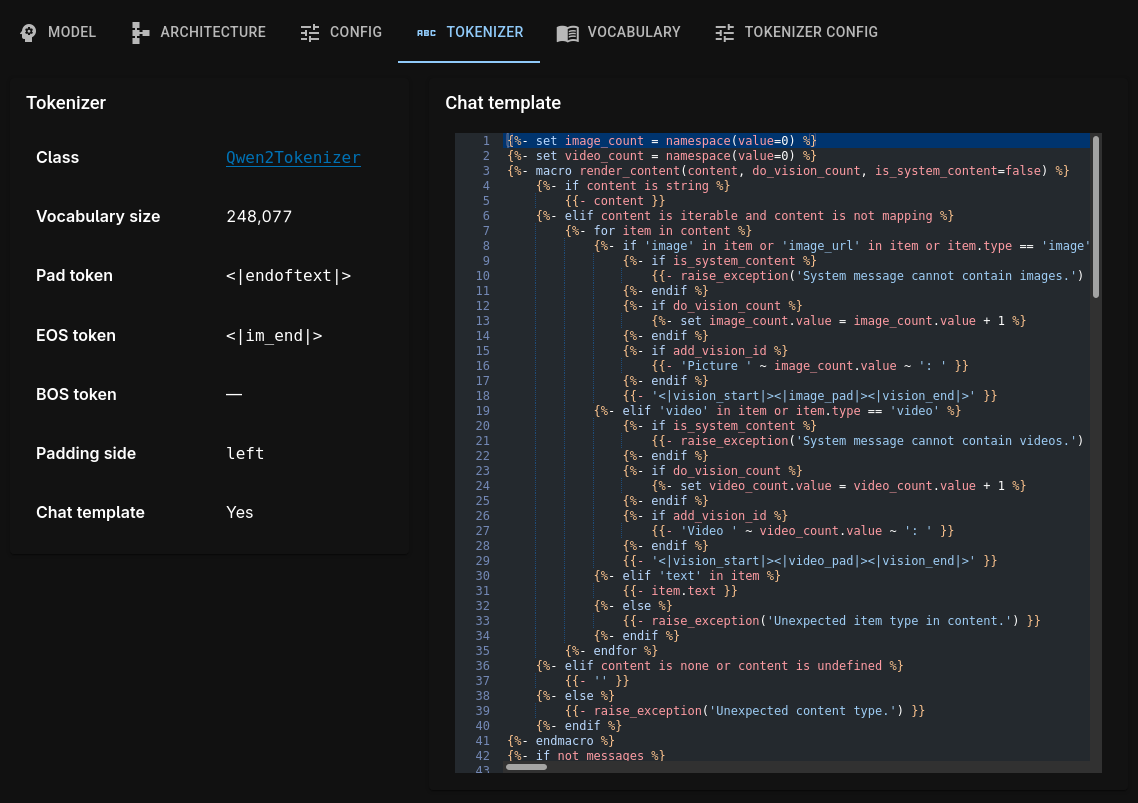Click the macro render_content line
The width and height of the screenshot is (1138, 803).
click(787, 171)
